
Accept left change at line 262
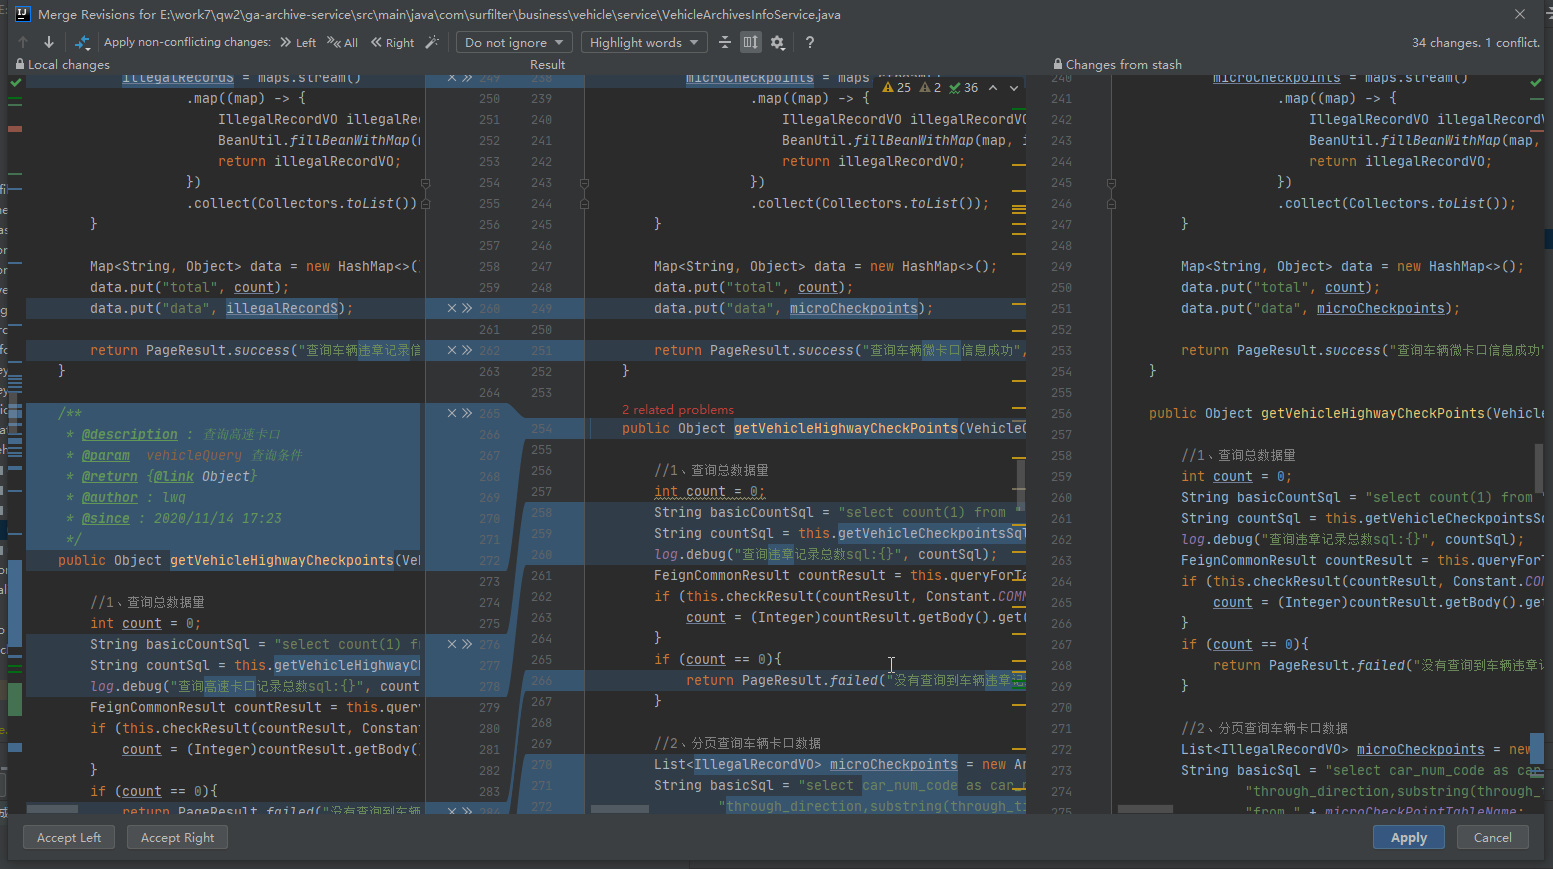pyautogui.click(x=467, y=350)
